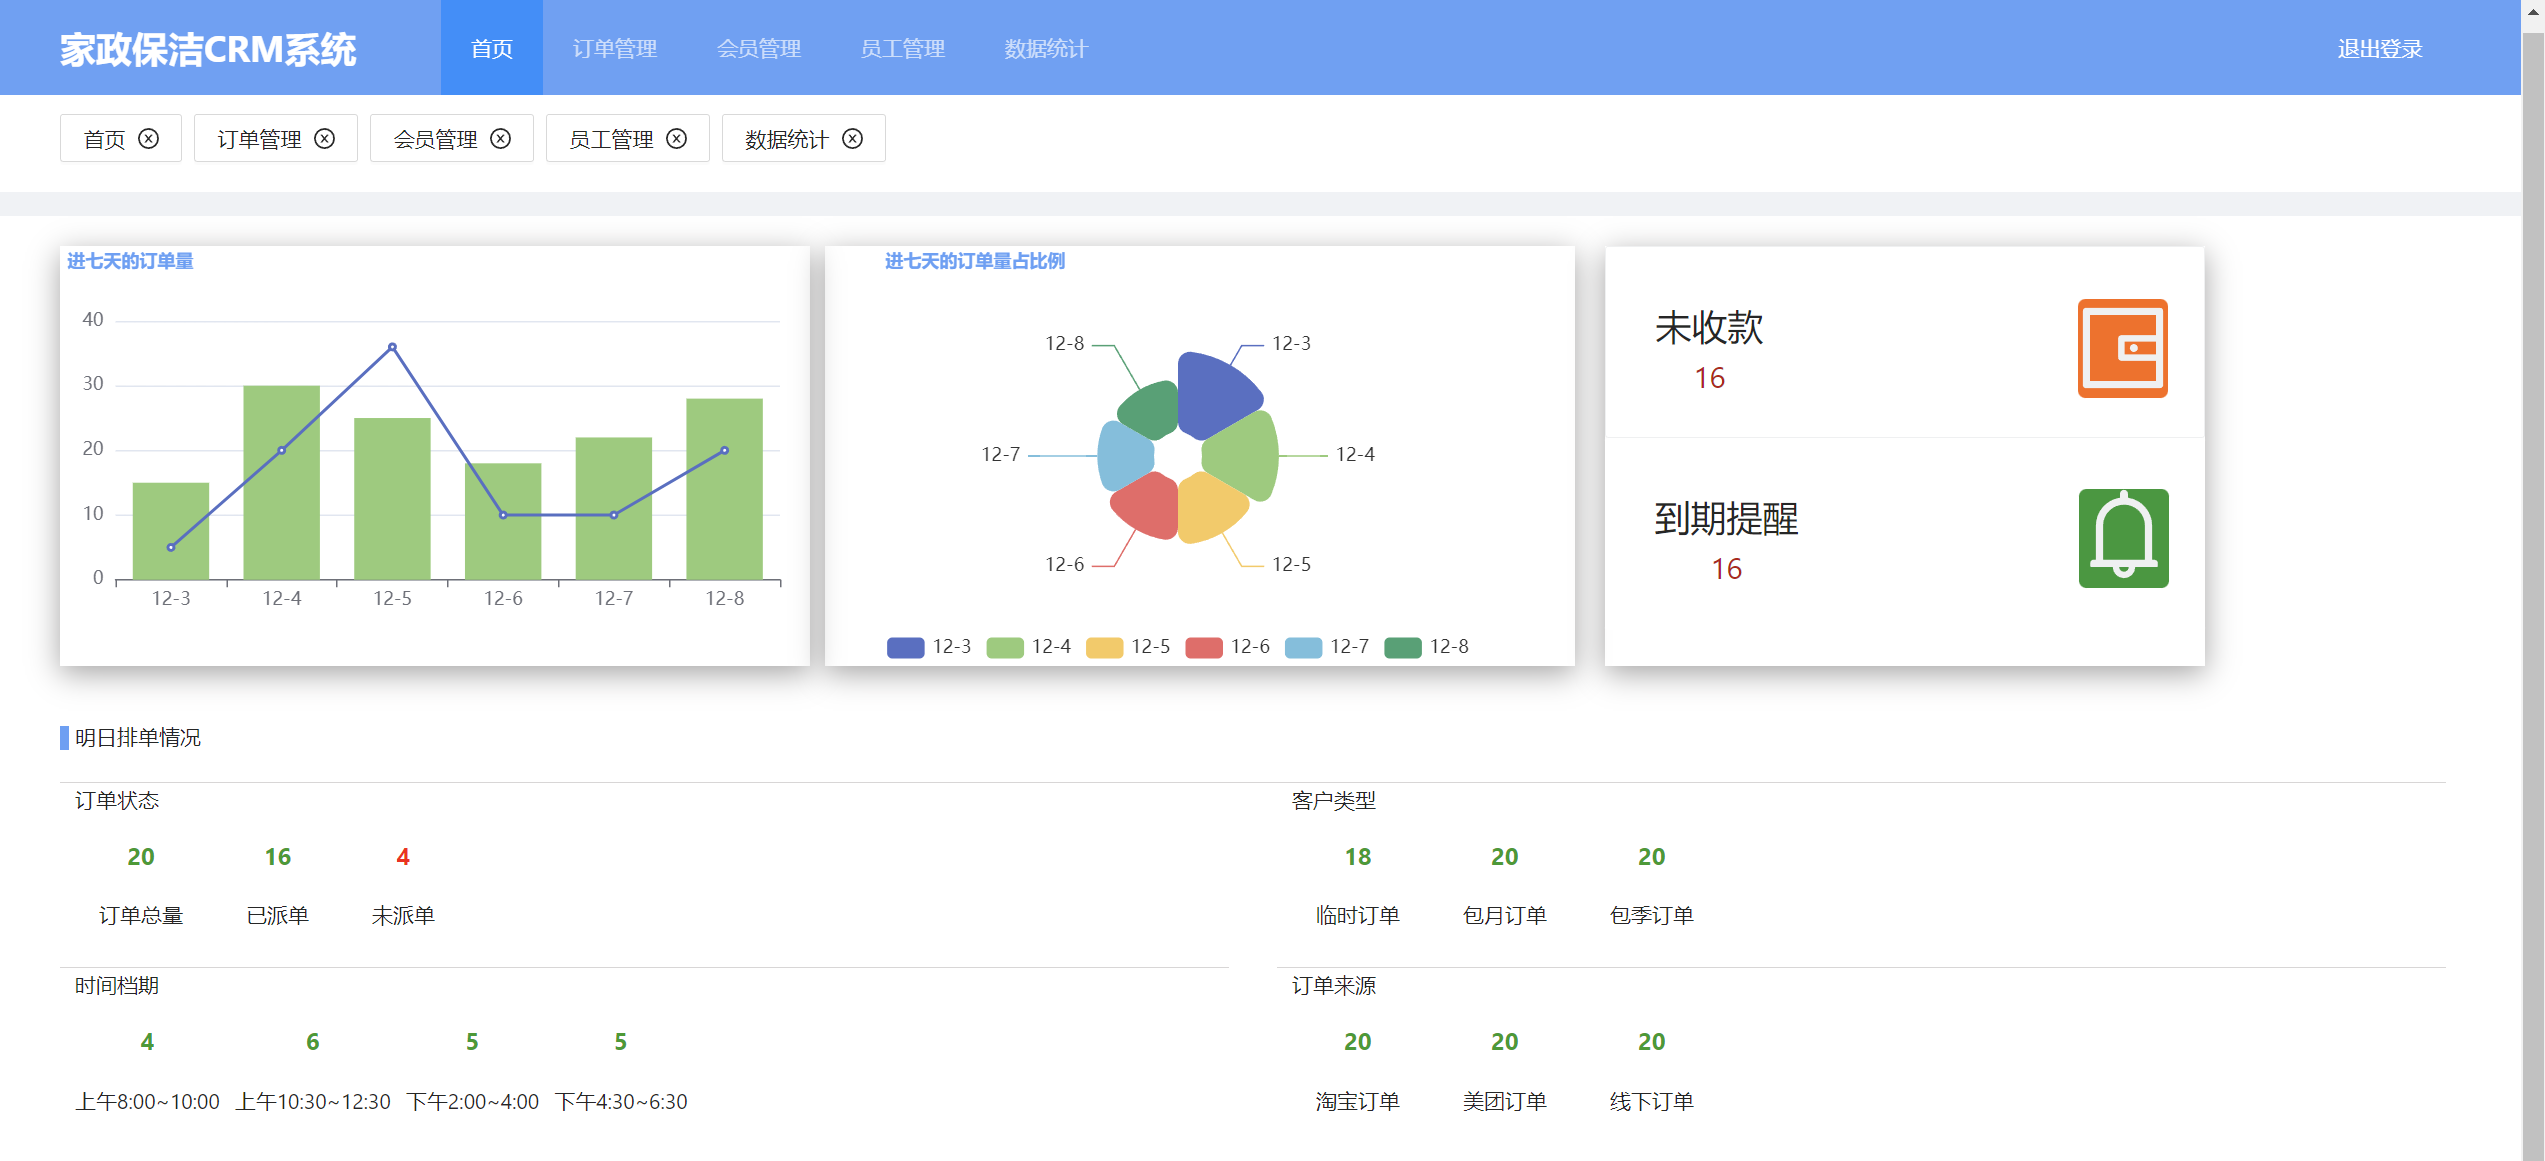Click the 下午2:00~4:00 time slot
This screenshot has height=1161, width=2545.
pyautogui.click(x=473, y=1102)
